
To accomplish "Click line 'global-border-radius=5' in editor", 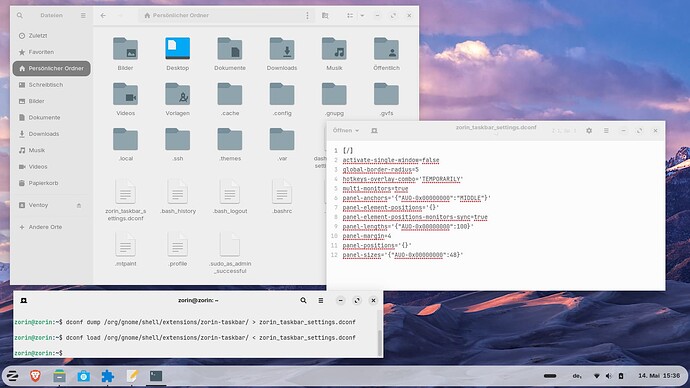I will coord(381,170).
